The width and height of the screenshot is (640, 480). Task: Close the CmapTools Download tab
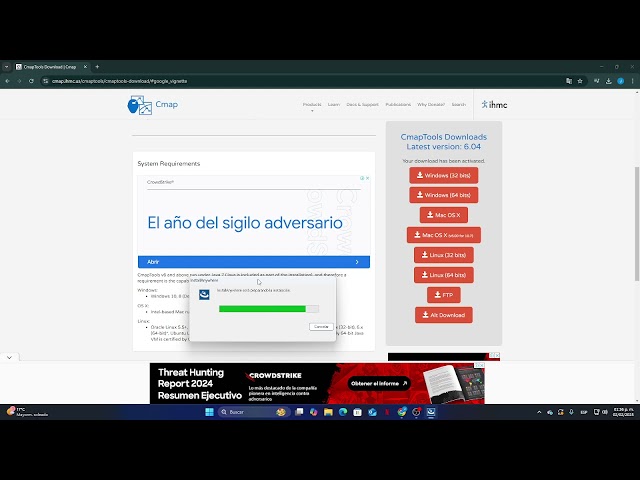(x=85, y=67)
